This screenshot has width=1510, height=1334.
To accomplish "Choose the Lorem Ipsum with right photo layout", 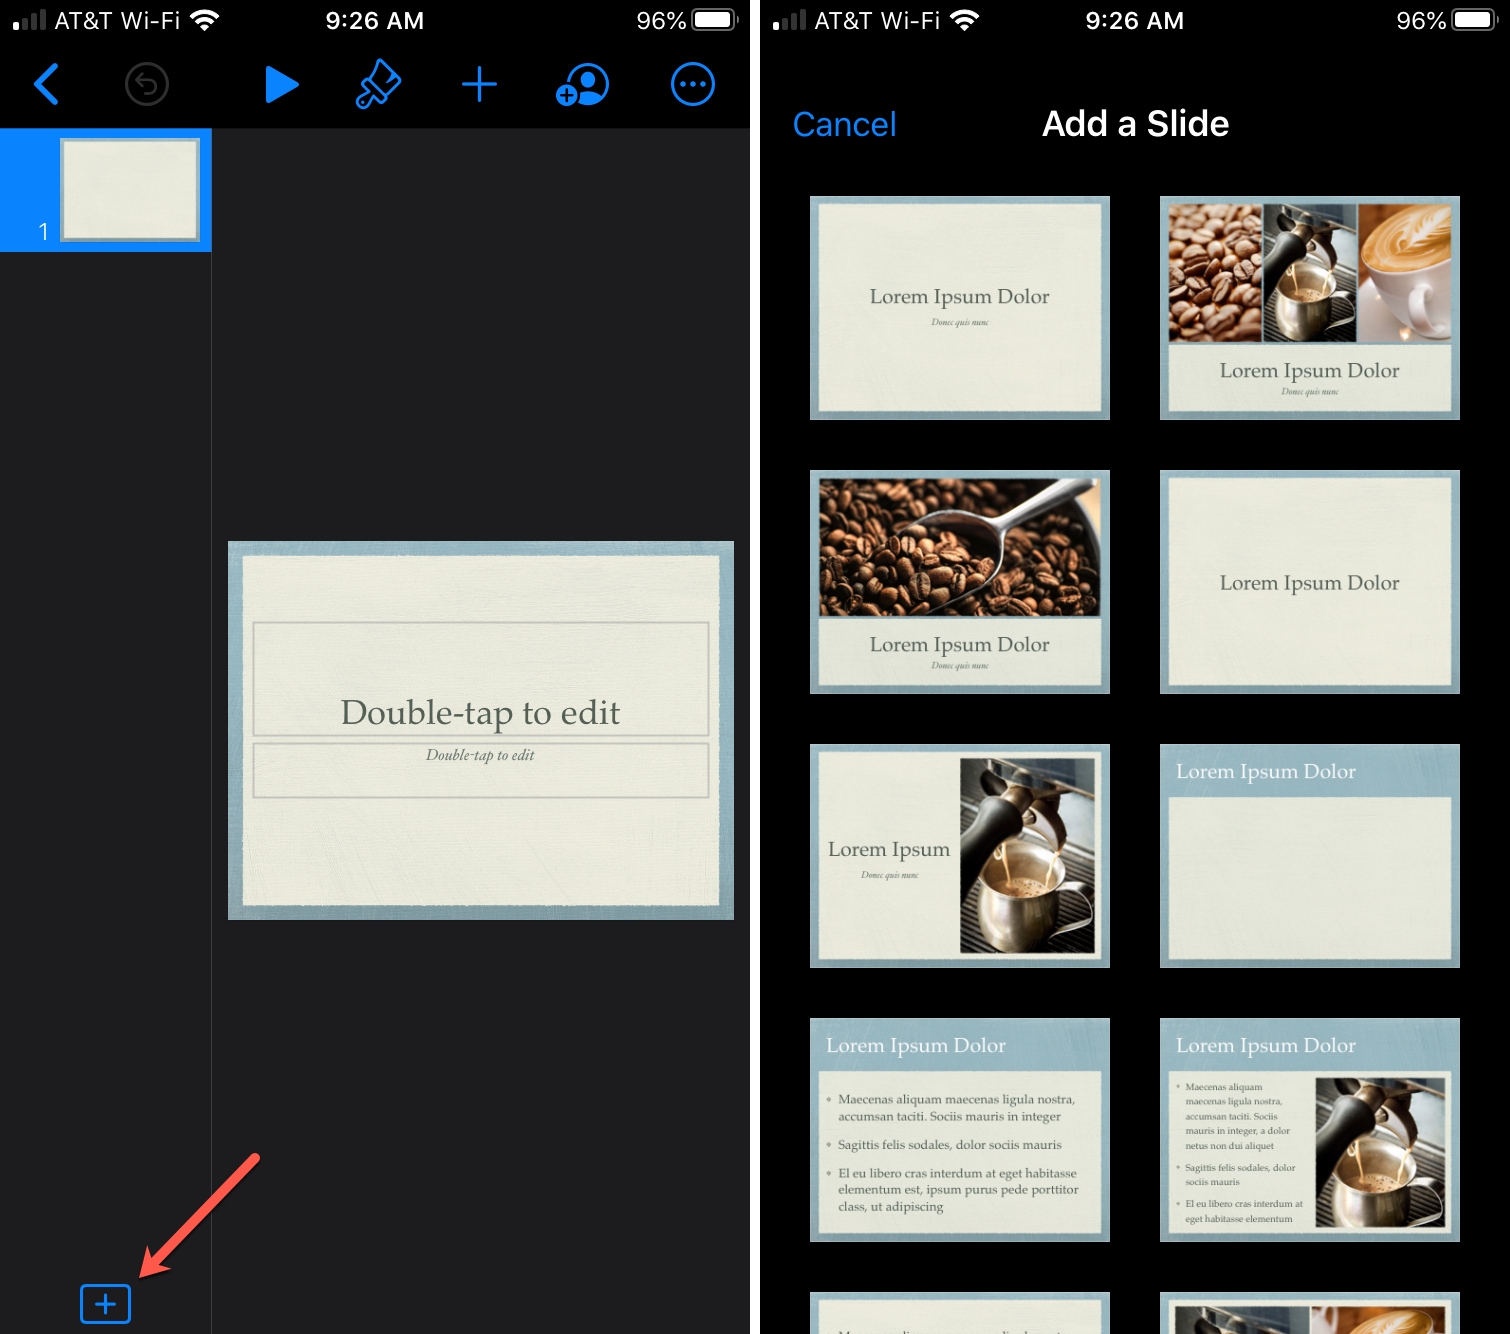I will [x=960, y=856].
